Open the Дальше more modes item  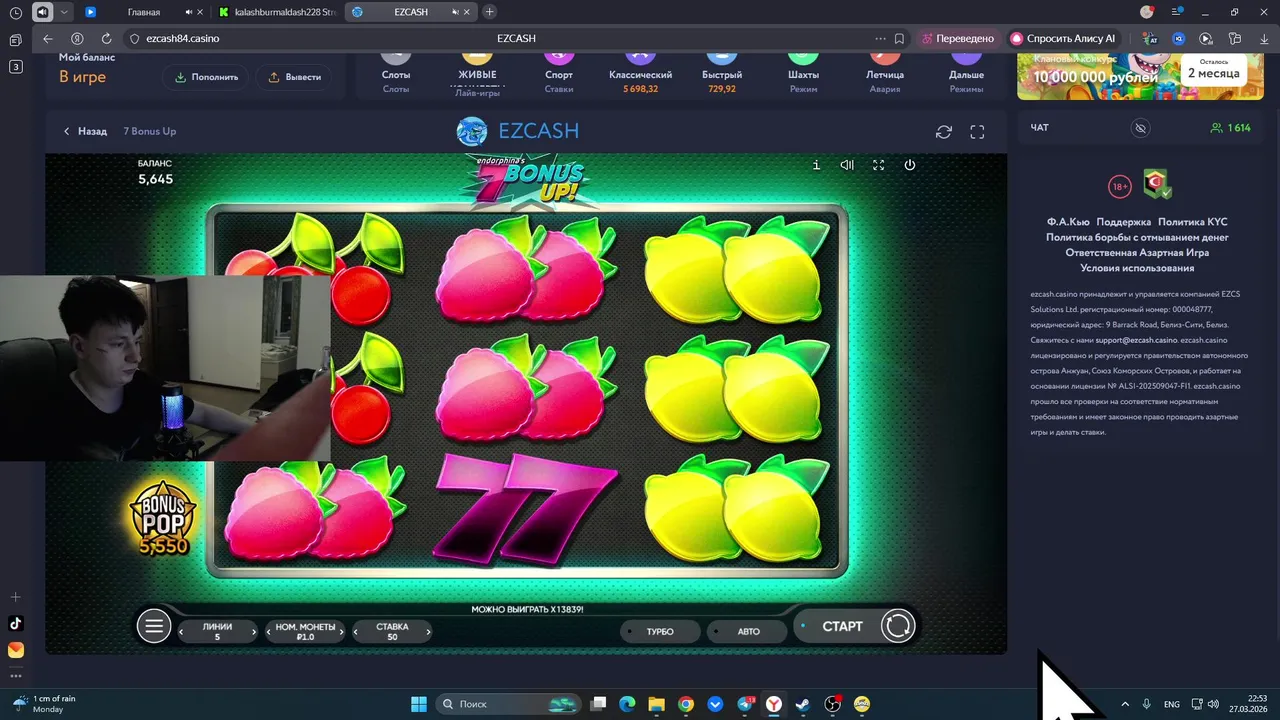coord(966,74)
